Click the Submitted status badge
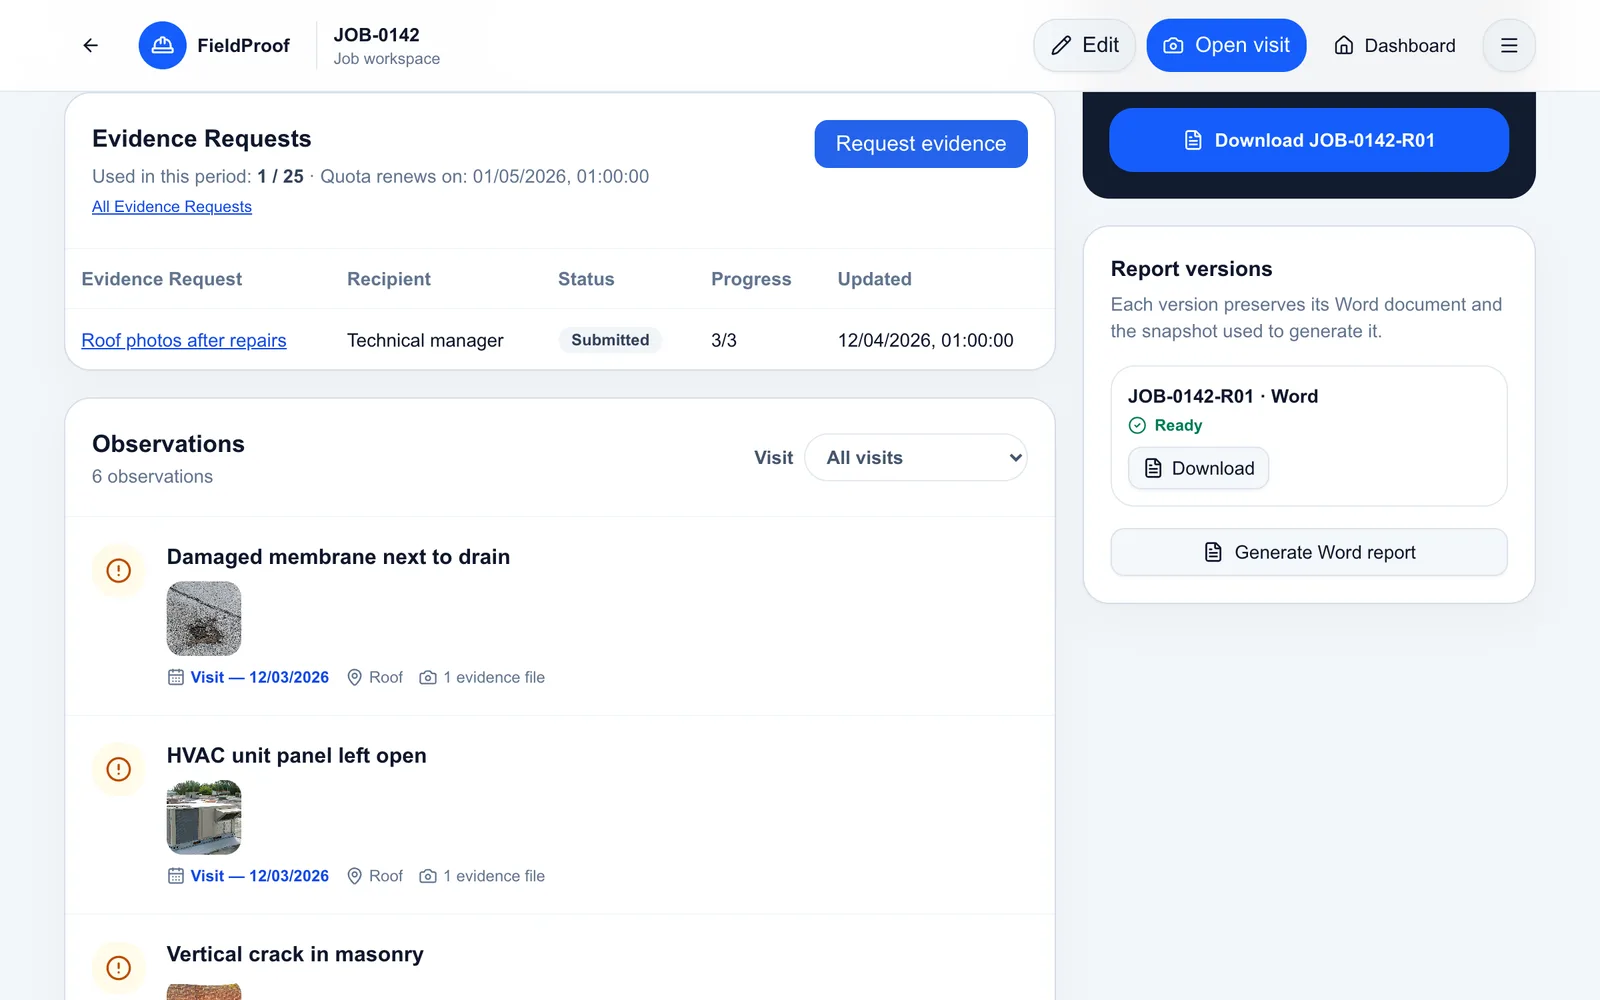The height and width of the screenshot is (1000, 1600). [x=610, y=340]
